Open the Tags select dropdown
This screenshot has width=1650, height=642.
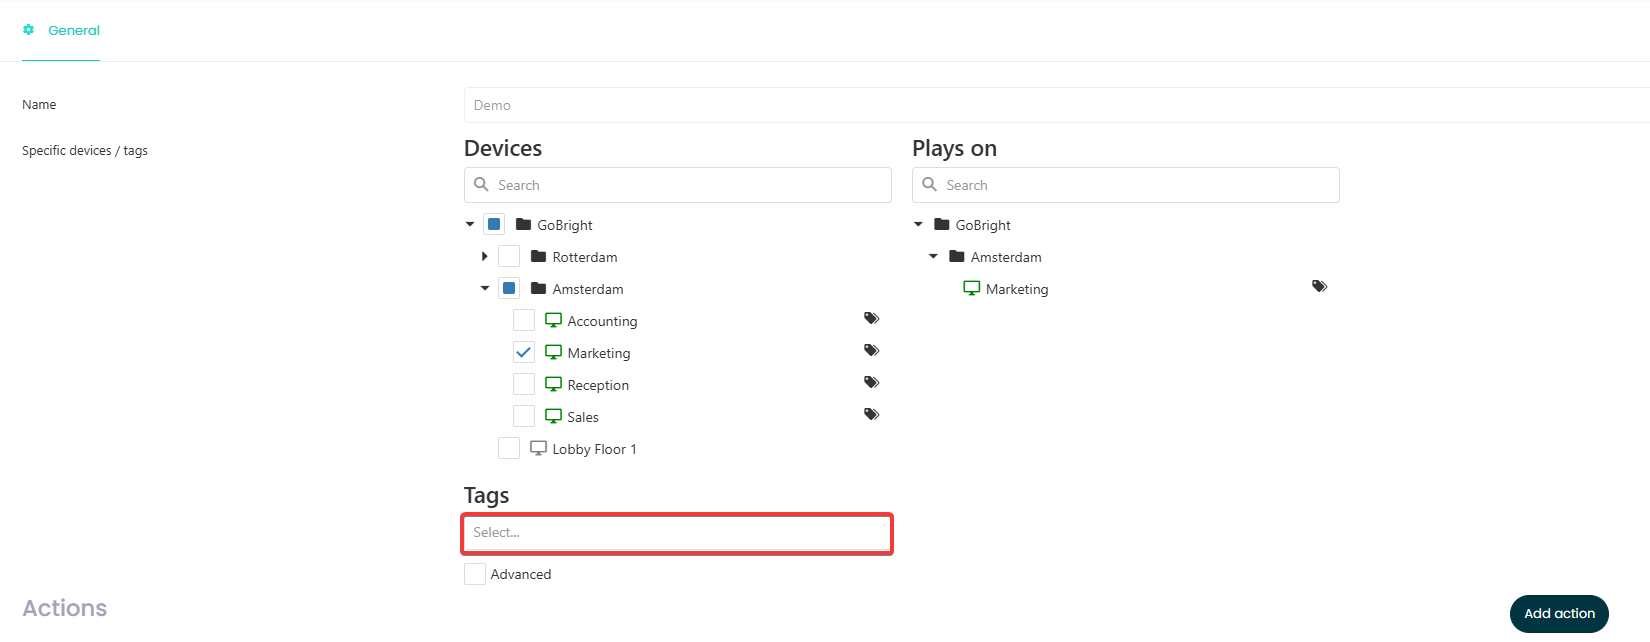[677, 533]
